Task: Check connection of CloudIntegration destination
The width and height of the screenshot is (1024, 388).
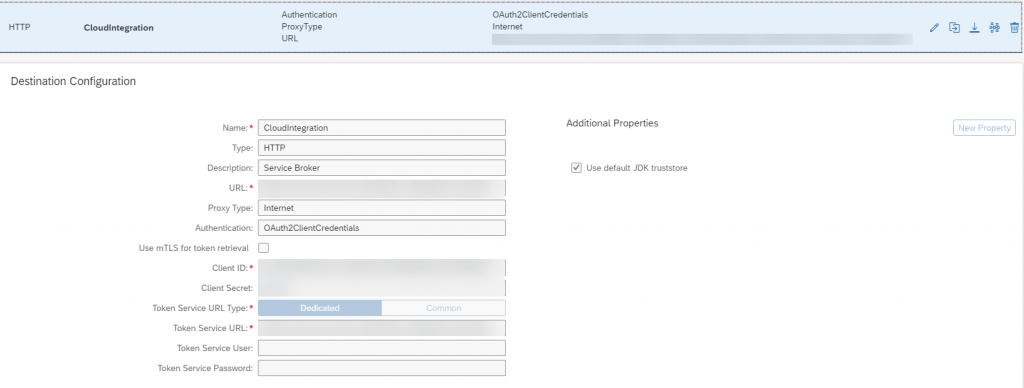Action: [995, 27]
